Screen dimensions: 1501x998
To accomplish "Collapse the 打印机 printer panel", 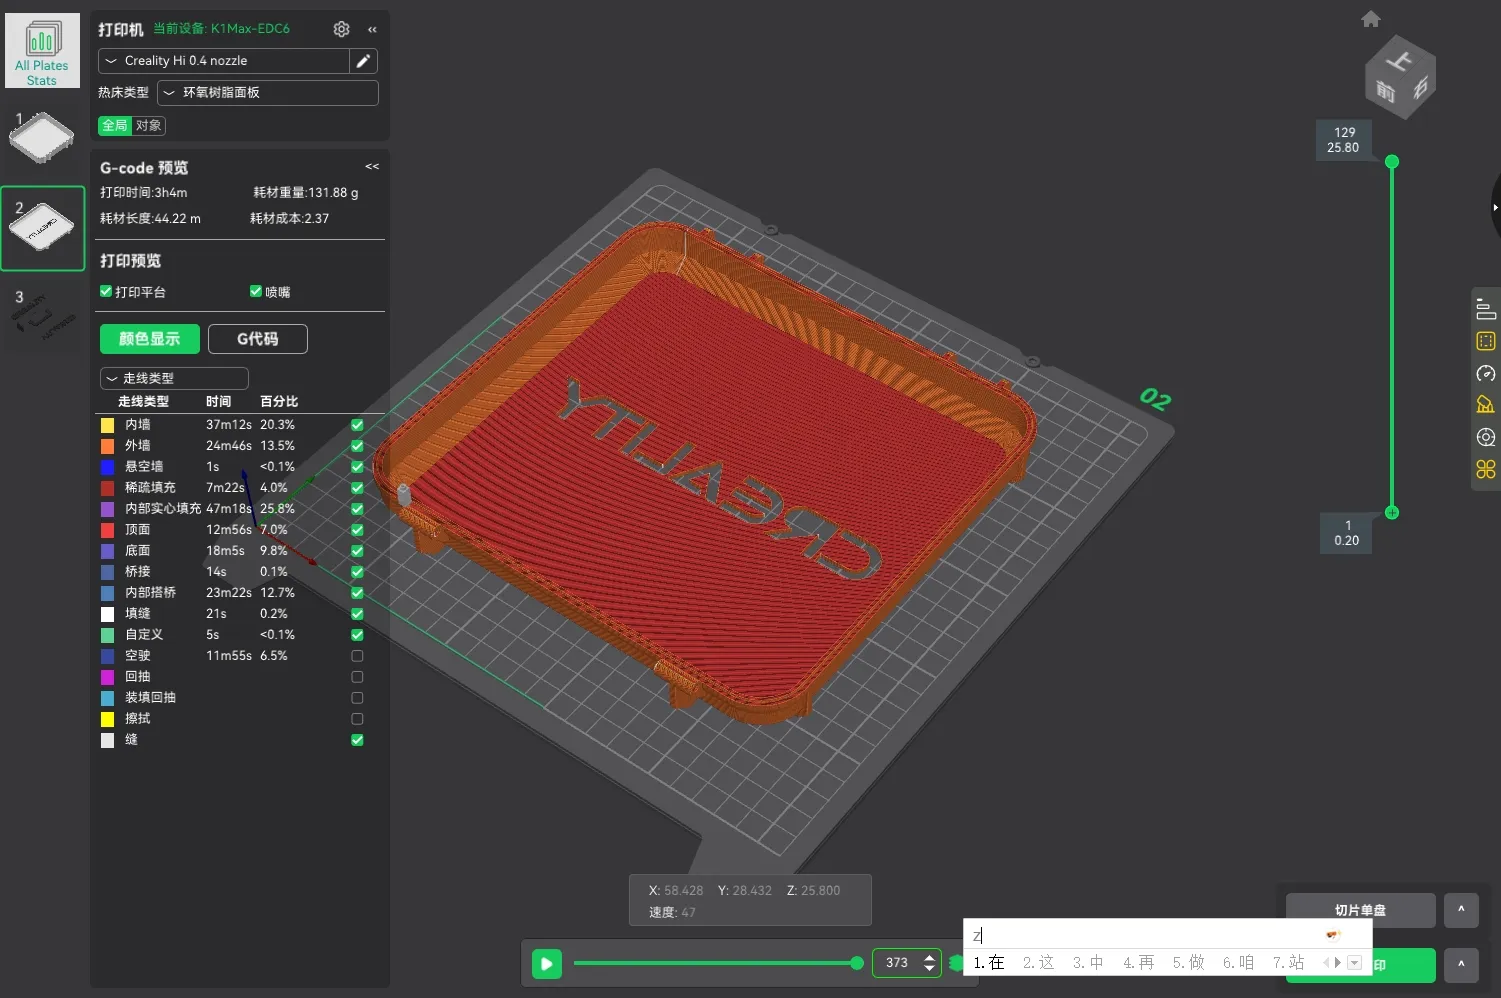I will pos(372,29).
